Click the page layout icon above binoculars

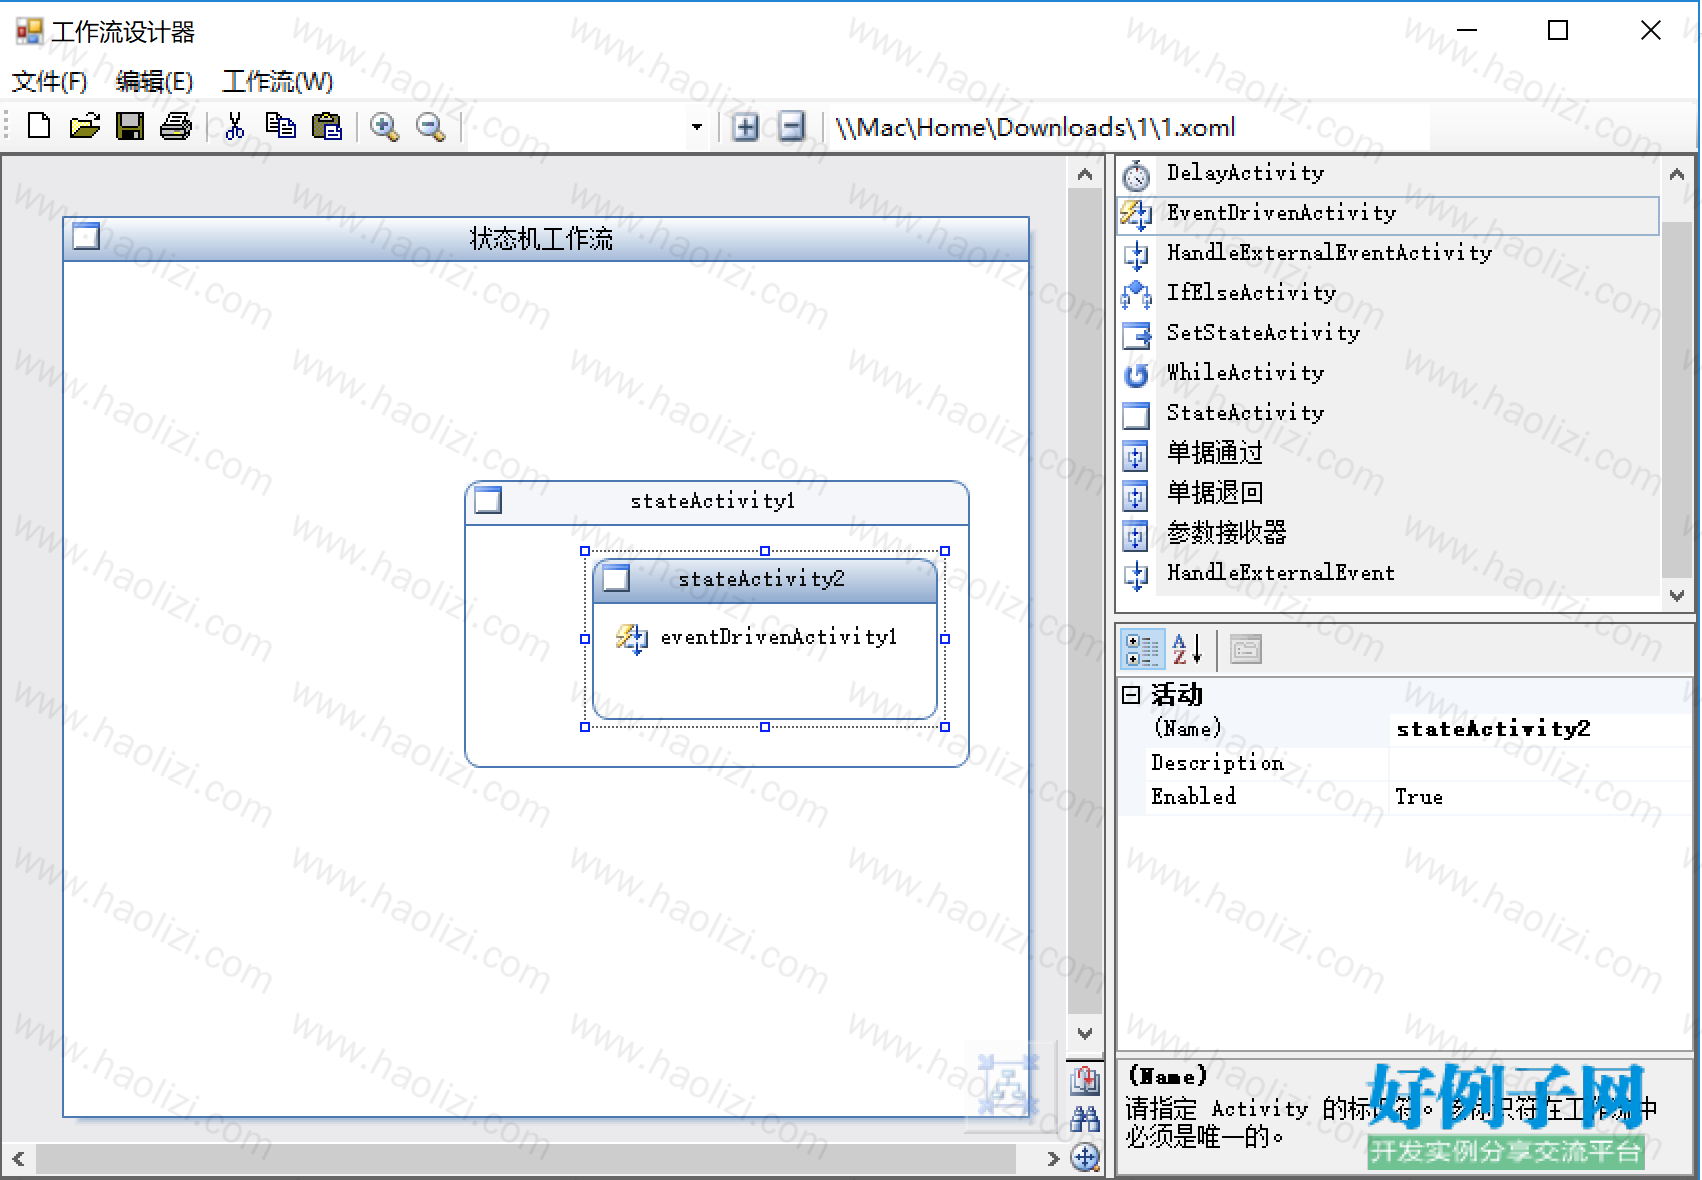click(1085, 1080)
